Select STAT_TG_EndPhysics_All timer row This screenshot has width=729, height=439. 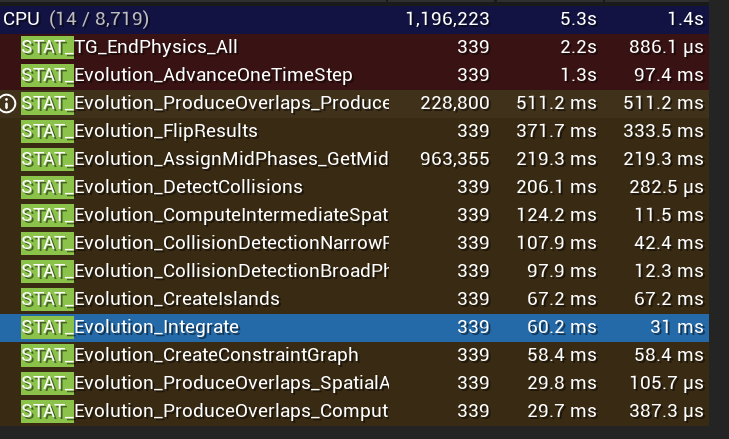pyautogui.click(x=354, y=47)
